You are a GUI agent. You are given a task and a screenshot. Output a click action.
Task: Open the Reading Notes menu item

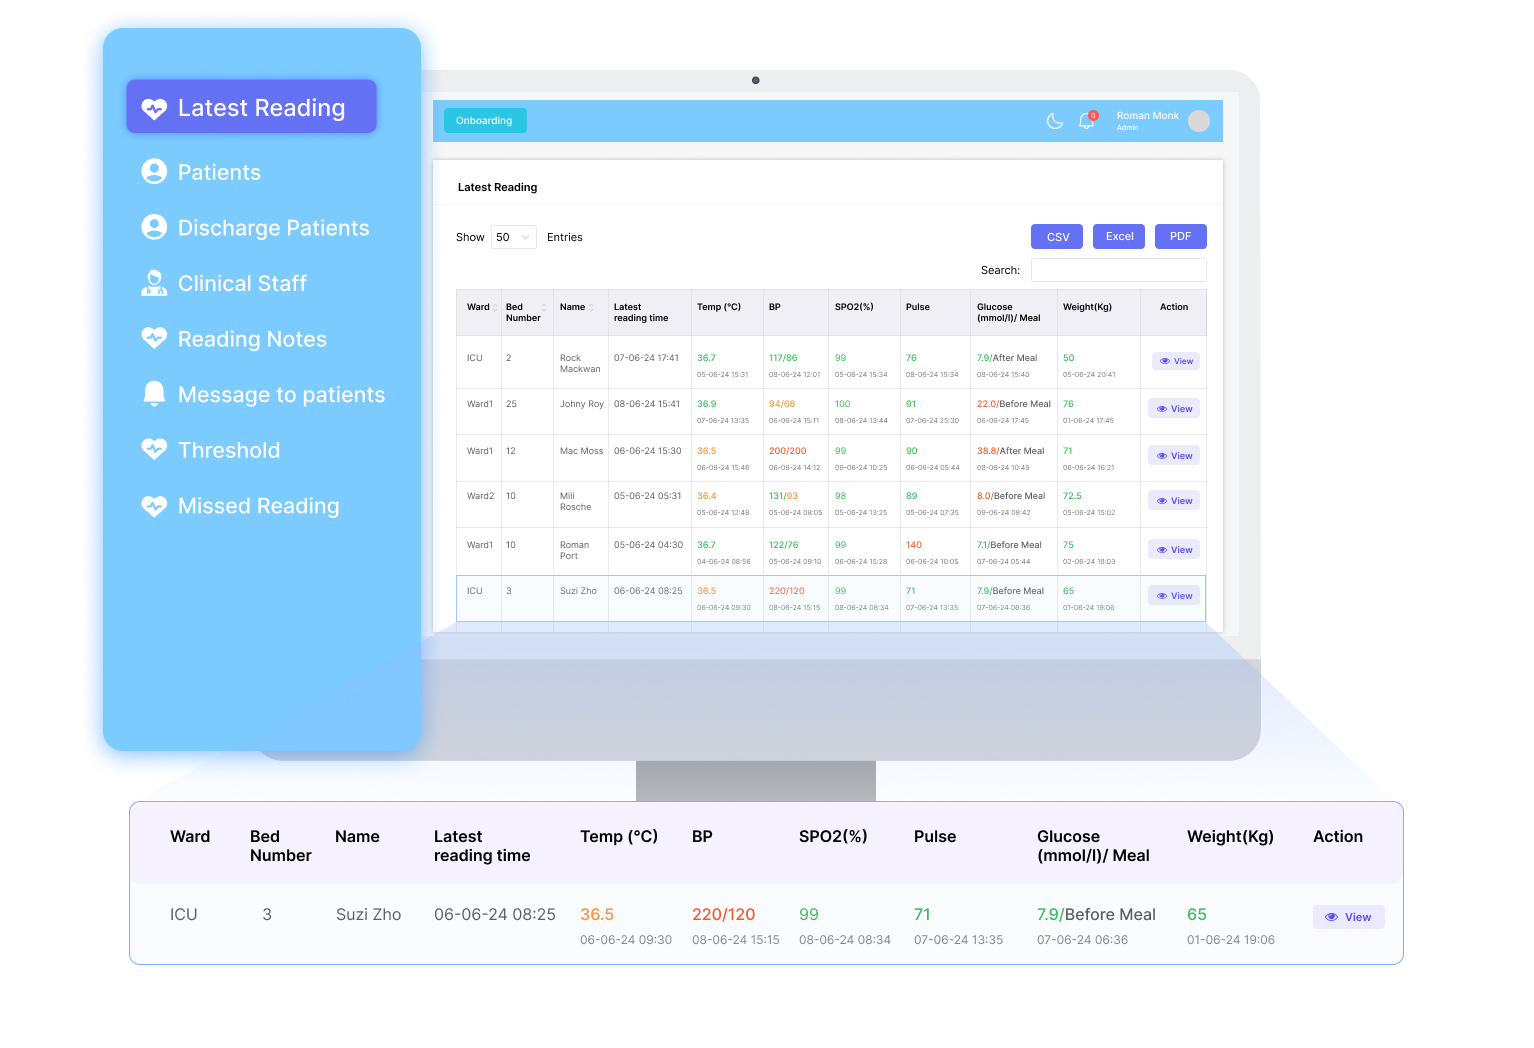tap(234, 339)
